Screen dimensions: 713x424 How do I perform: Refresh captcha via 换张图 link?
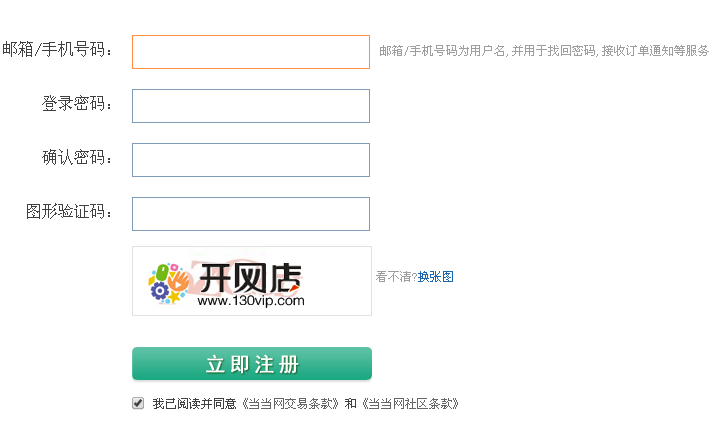pyautogui.click(x=436, y=277)
